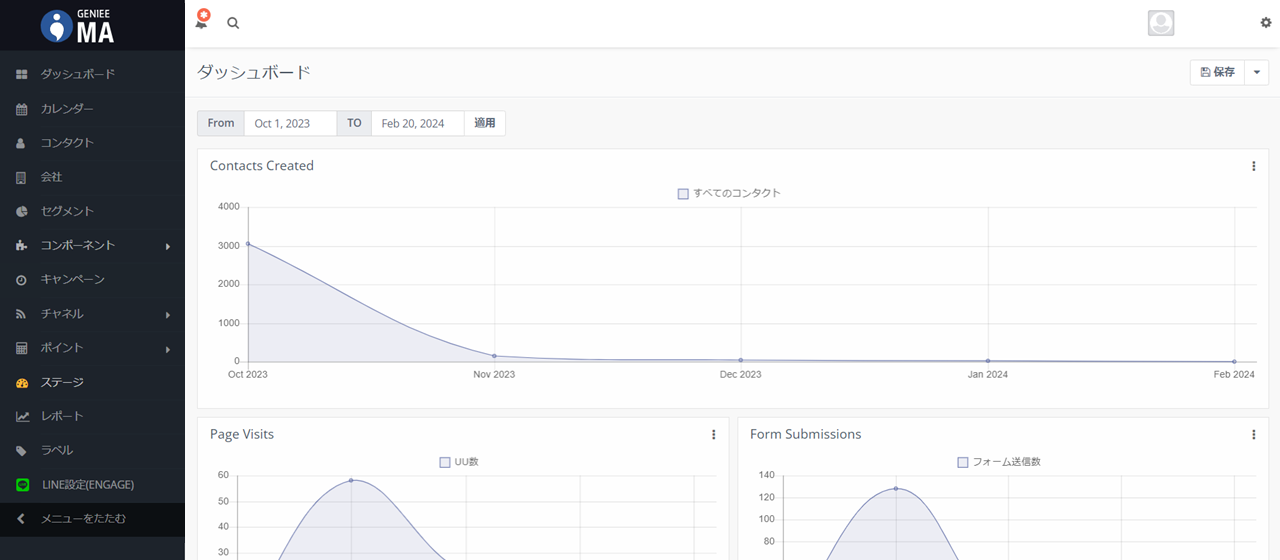This screenshot has height=560, width=1280.
Task: Click the user avatar thumbnail
Action: click(x=1160, y=23)
